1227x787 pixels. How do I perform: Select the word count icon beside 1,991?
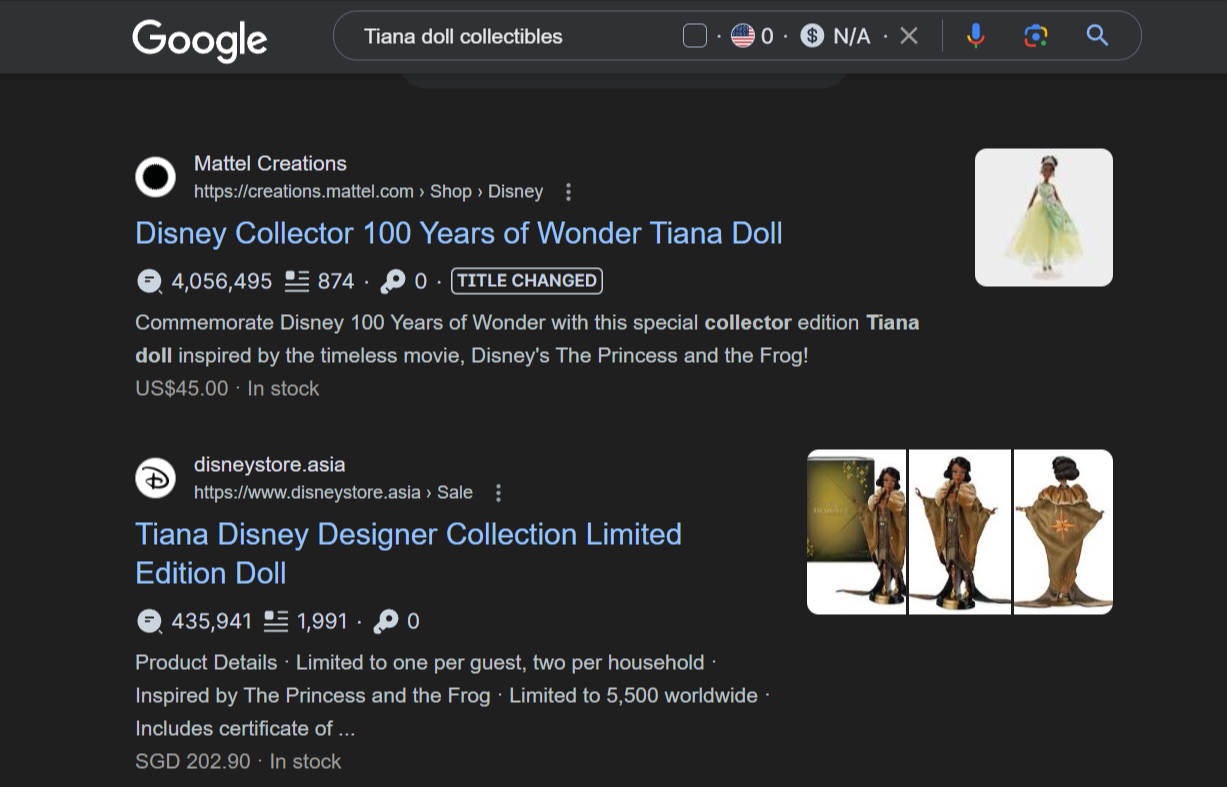point(277,621)
